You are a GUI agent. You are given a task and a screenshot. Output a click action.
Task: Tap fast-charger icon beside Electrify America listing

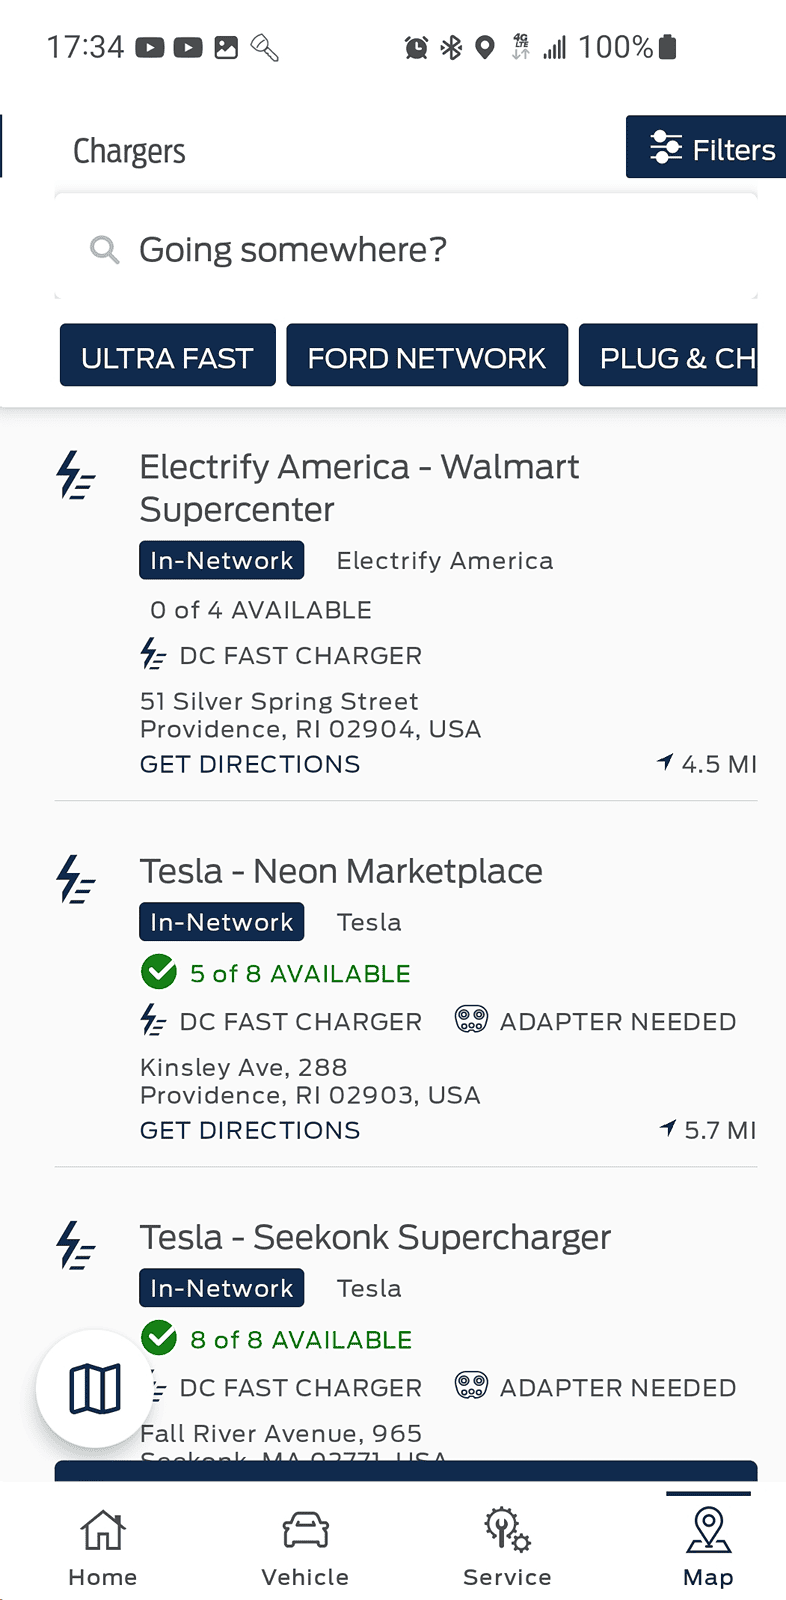coord(76,475)
